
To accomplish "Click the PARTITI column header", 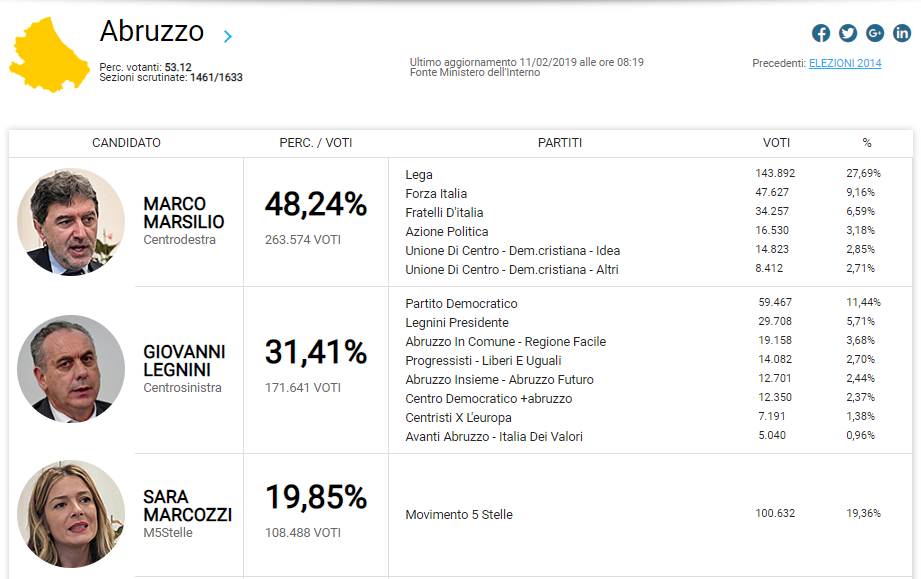I will (560, 143).
